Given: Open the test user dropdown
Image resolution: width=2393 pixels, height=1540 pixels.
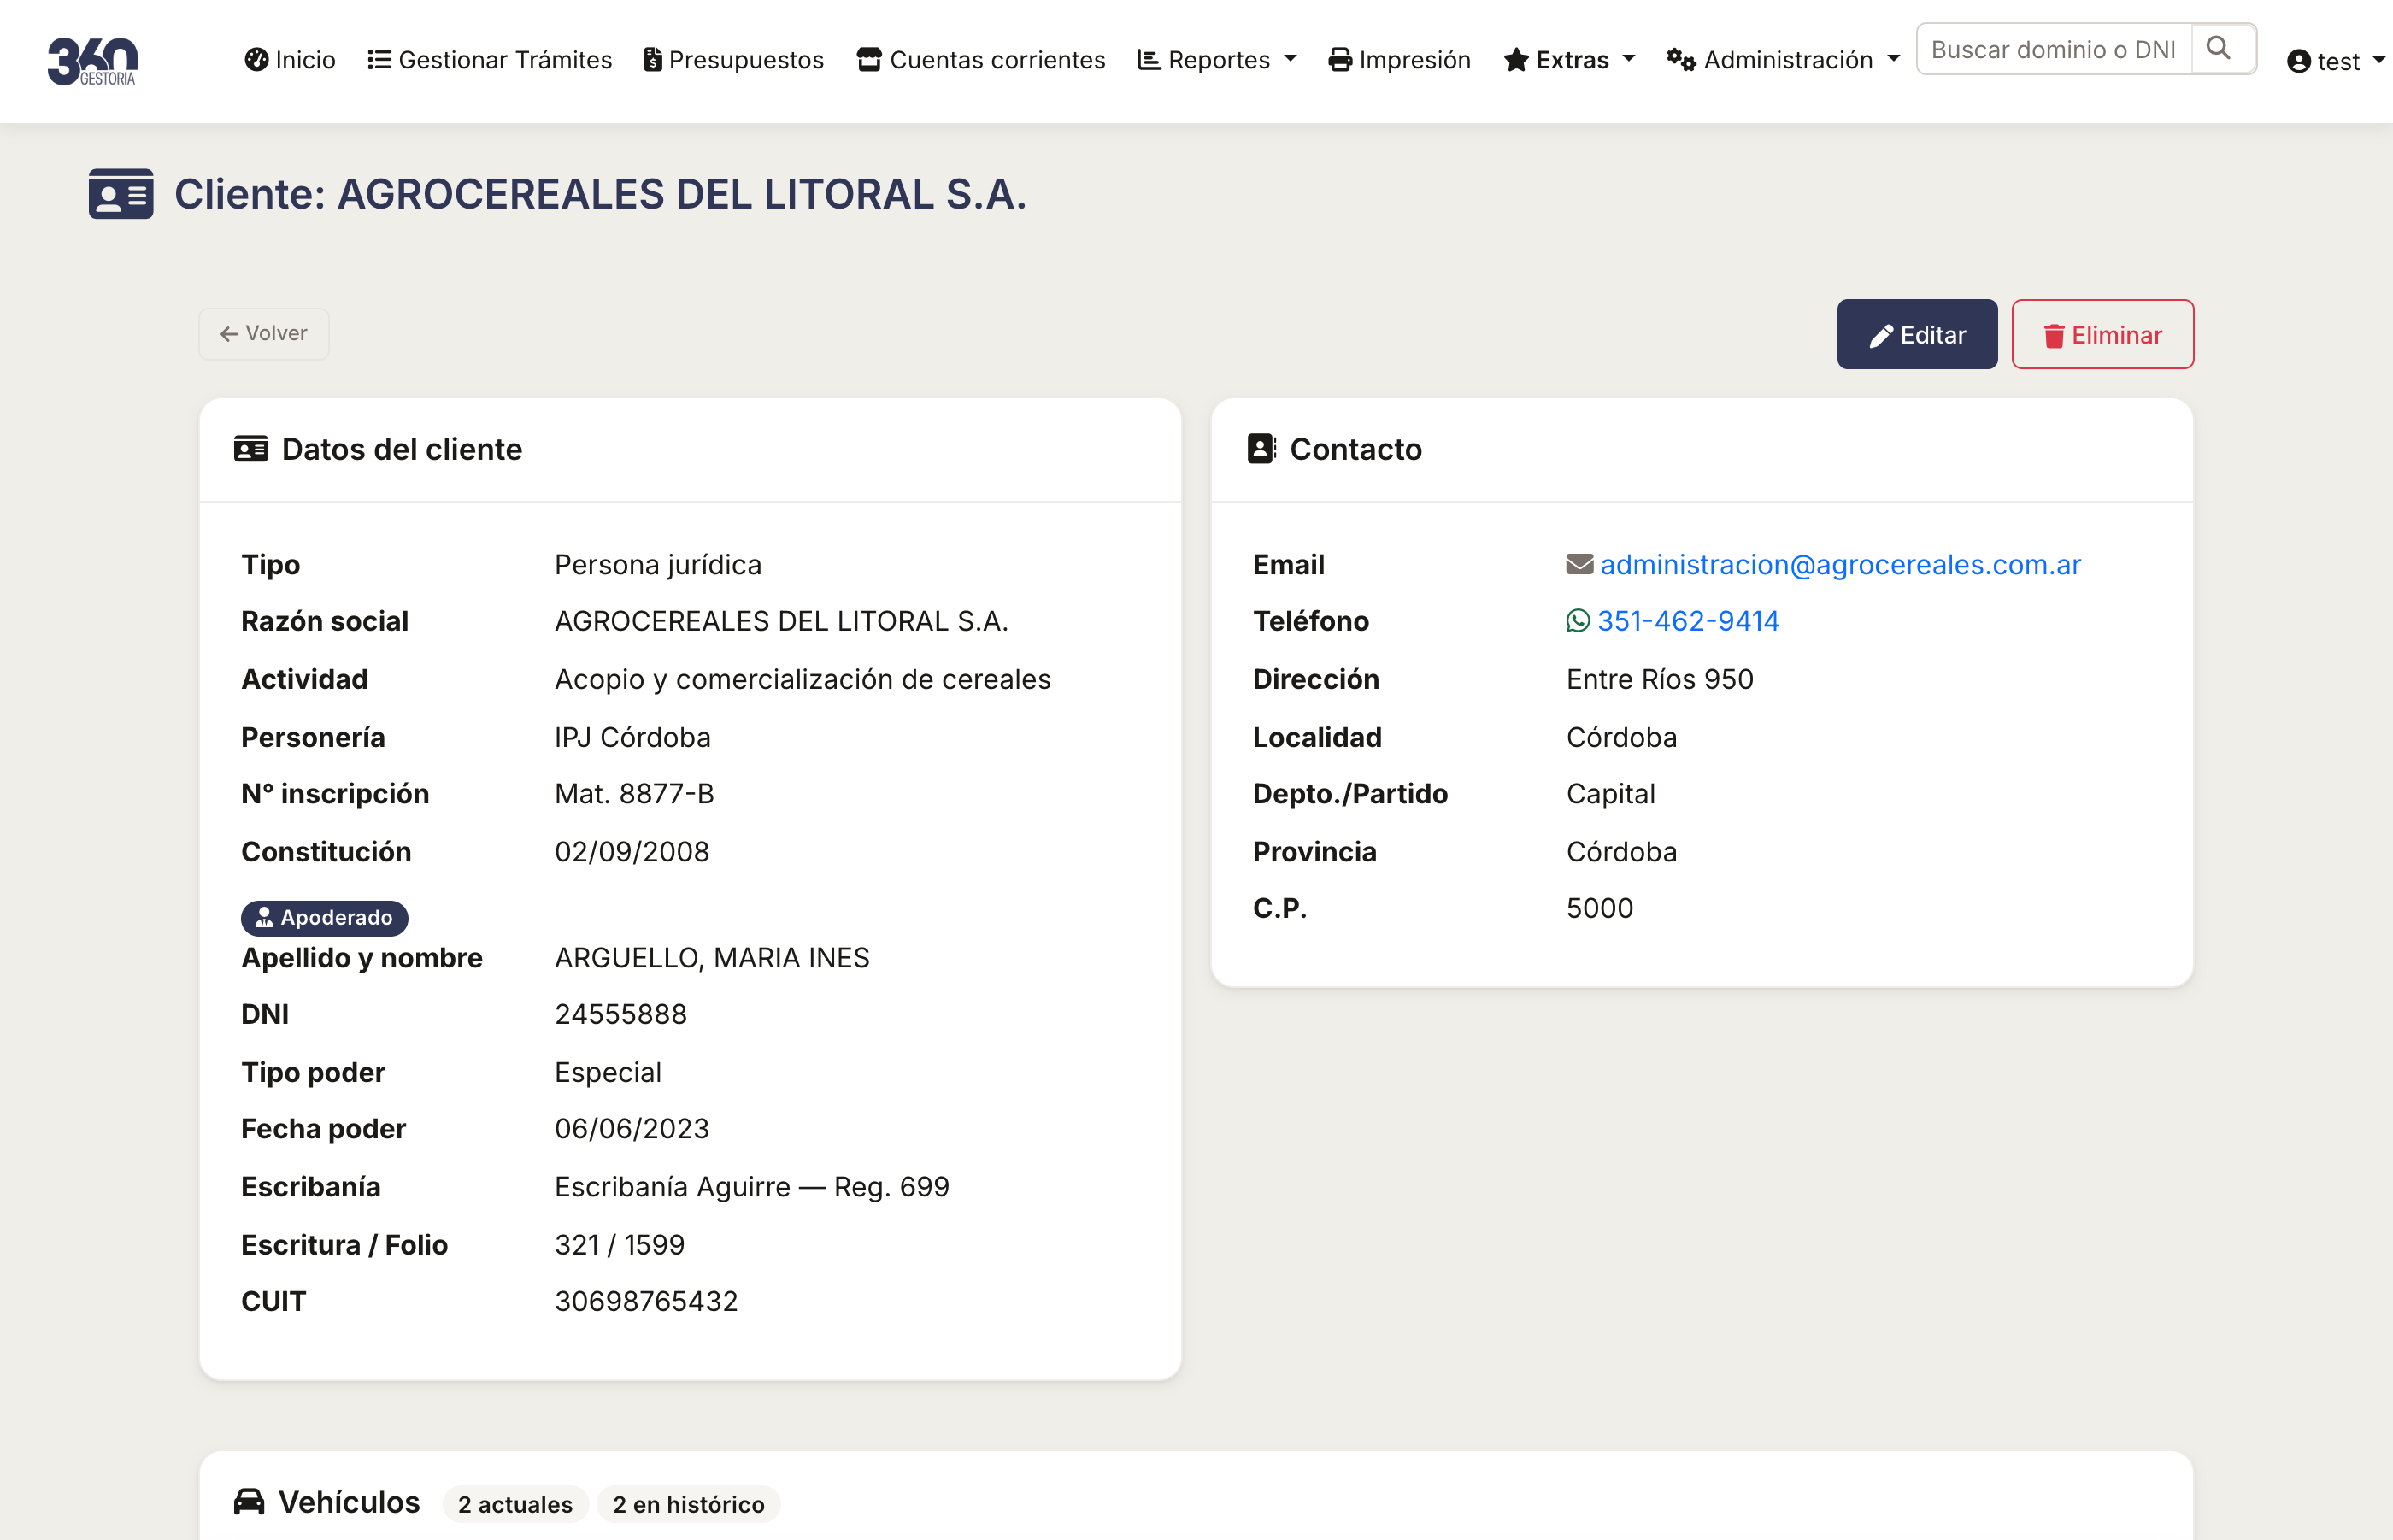Looking at the screenshot, I should [x=2336, y=61].
